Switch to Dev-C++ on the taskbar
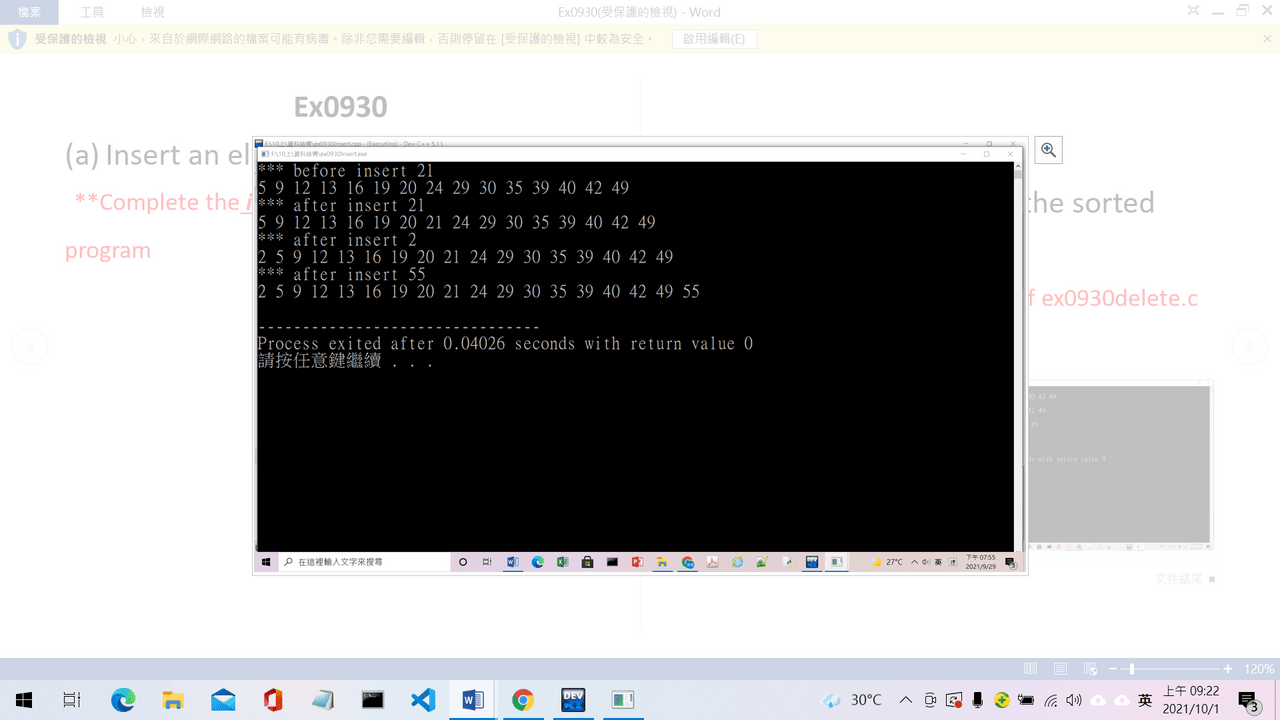The image size is (1280, 720). [x=573, y=700]
